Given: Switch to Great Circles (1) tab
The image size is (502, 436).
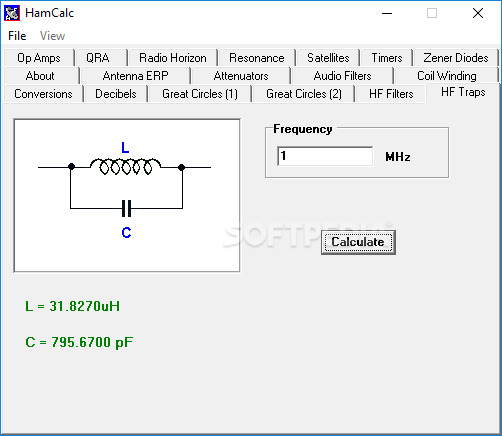Looking at the screenshot, I should point(200,94).
